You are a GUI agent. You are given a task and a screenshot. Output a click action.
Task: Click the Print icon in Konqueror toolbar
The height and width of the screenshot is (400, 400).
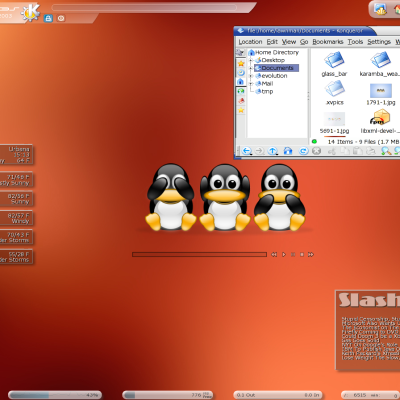[371, 151]
